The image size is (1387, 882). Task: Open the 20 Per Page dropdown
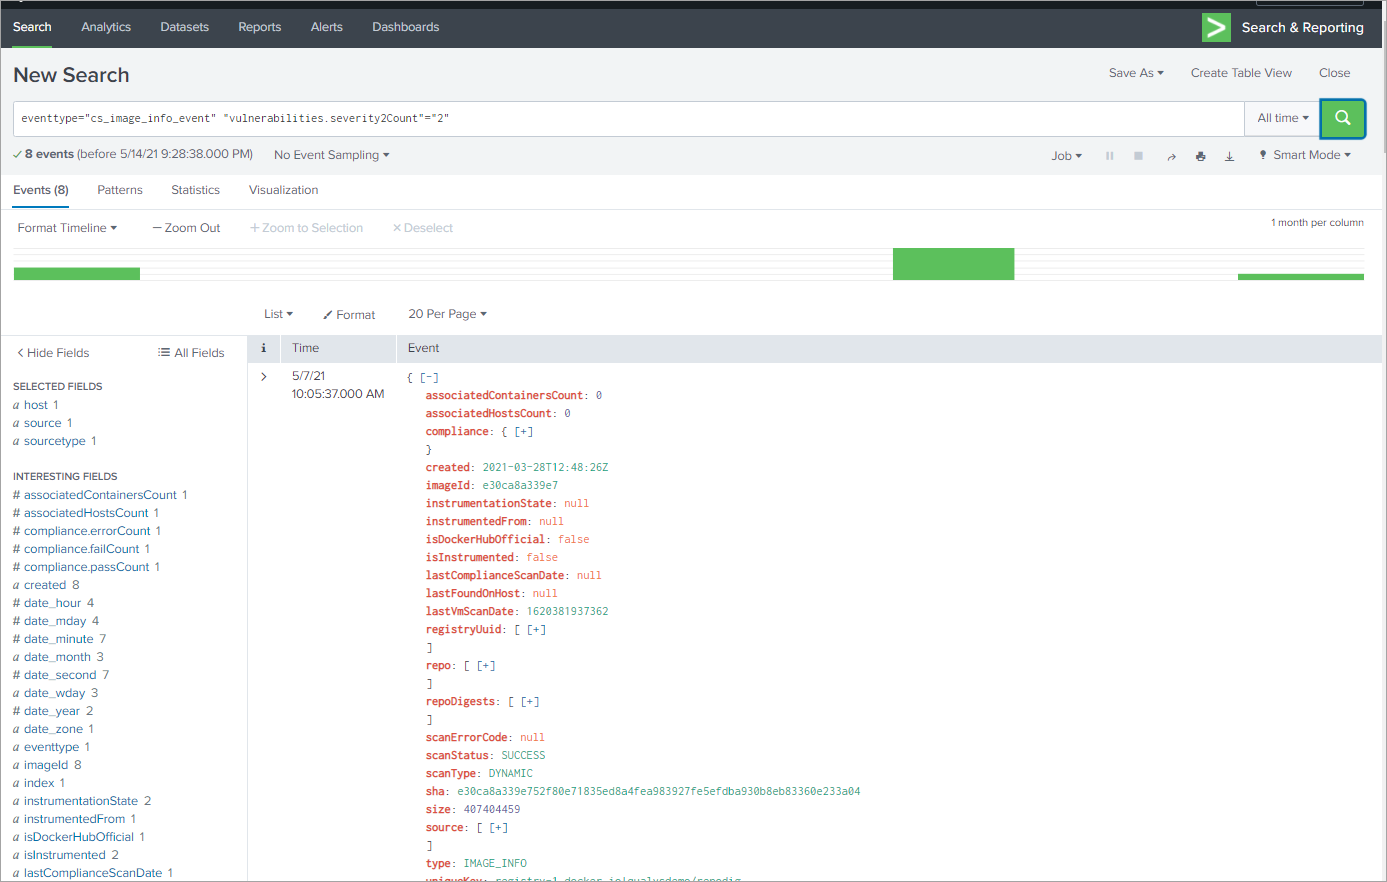[447, 314]
